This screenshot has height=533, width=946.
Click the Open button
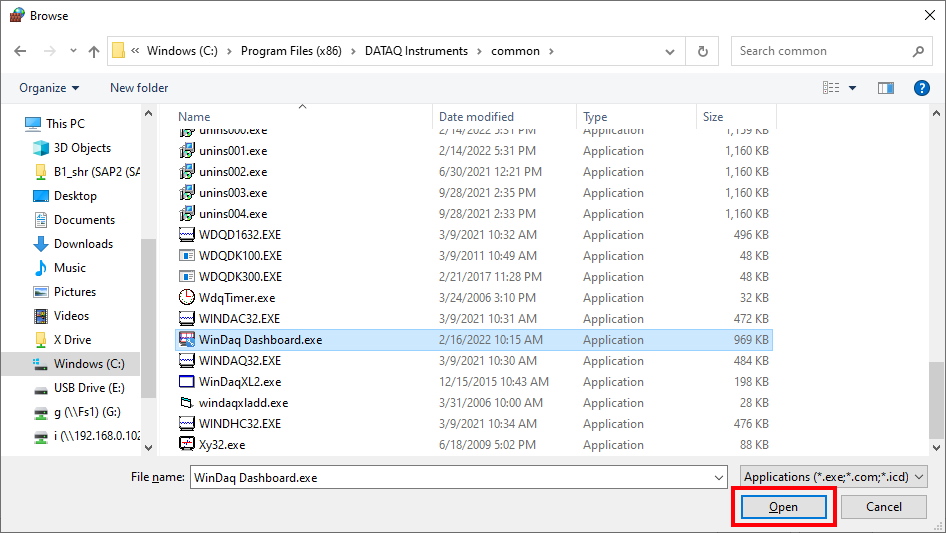click(783, 508)
